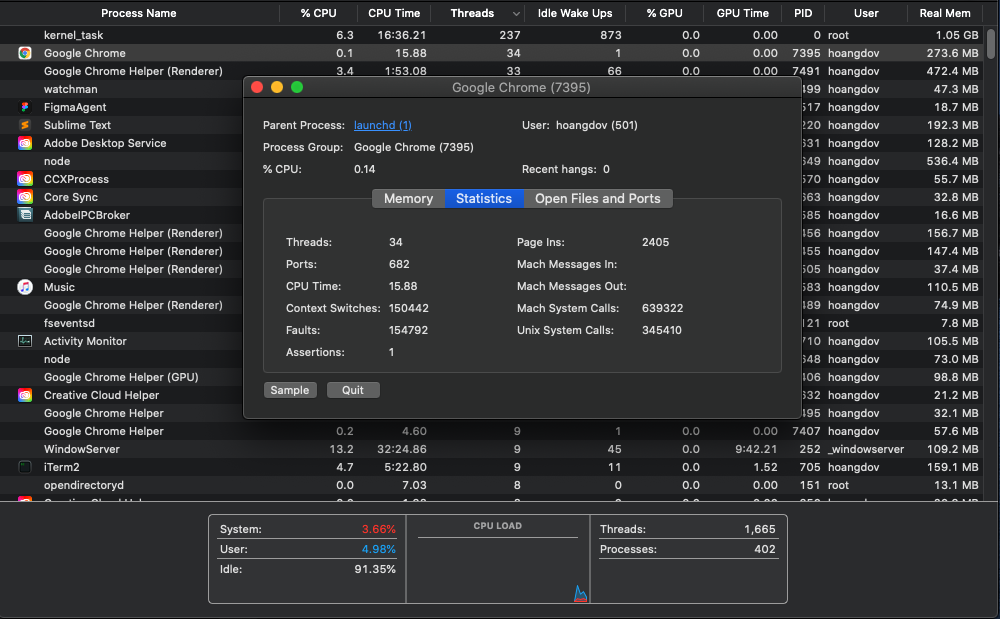
Task: Click the CCXProcess icon
Action: click(x=25, y=179)
